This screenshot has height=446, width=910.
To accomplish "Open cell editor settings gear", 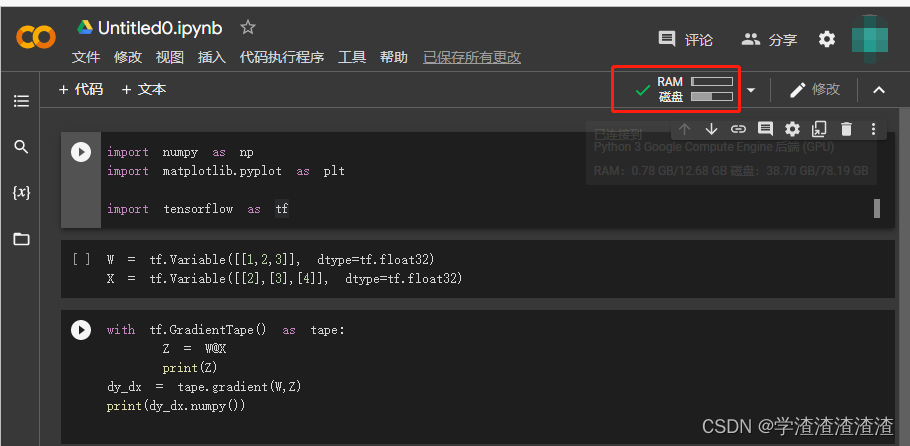I will 792,129.
